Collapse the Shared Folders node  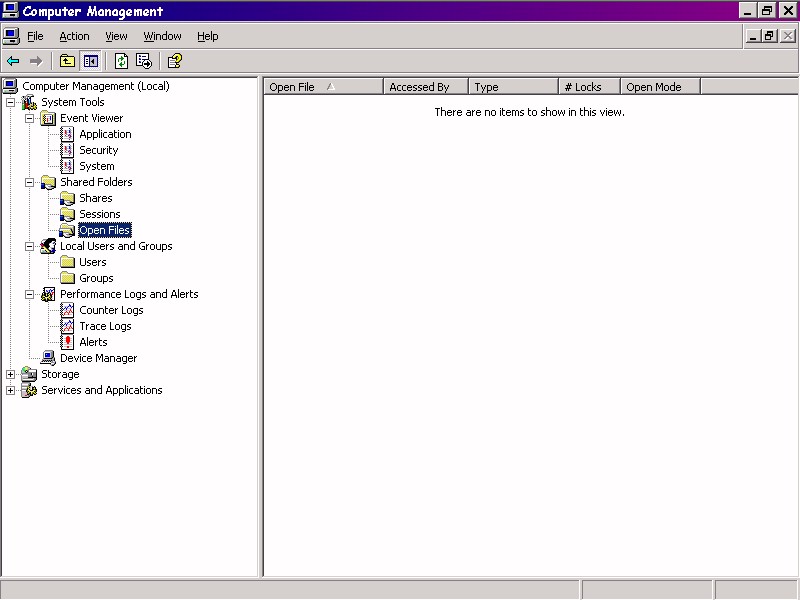[30, 182]
